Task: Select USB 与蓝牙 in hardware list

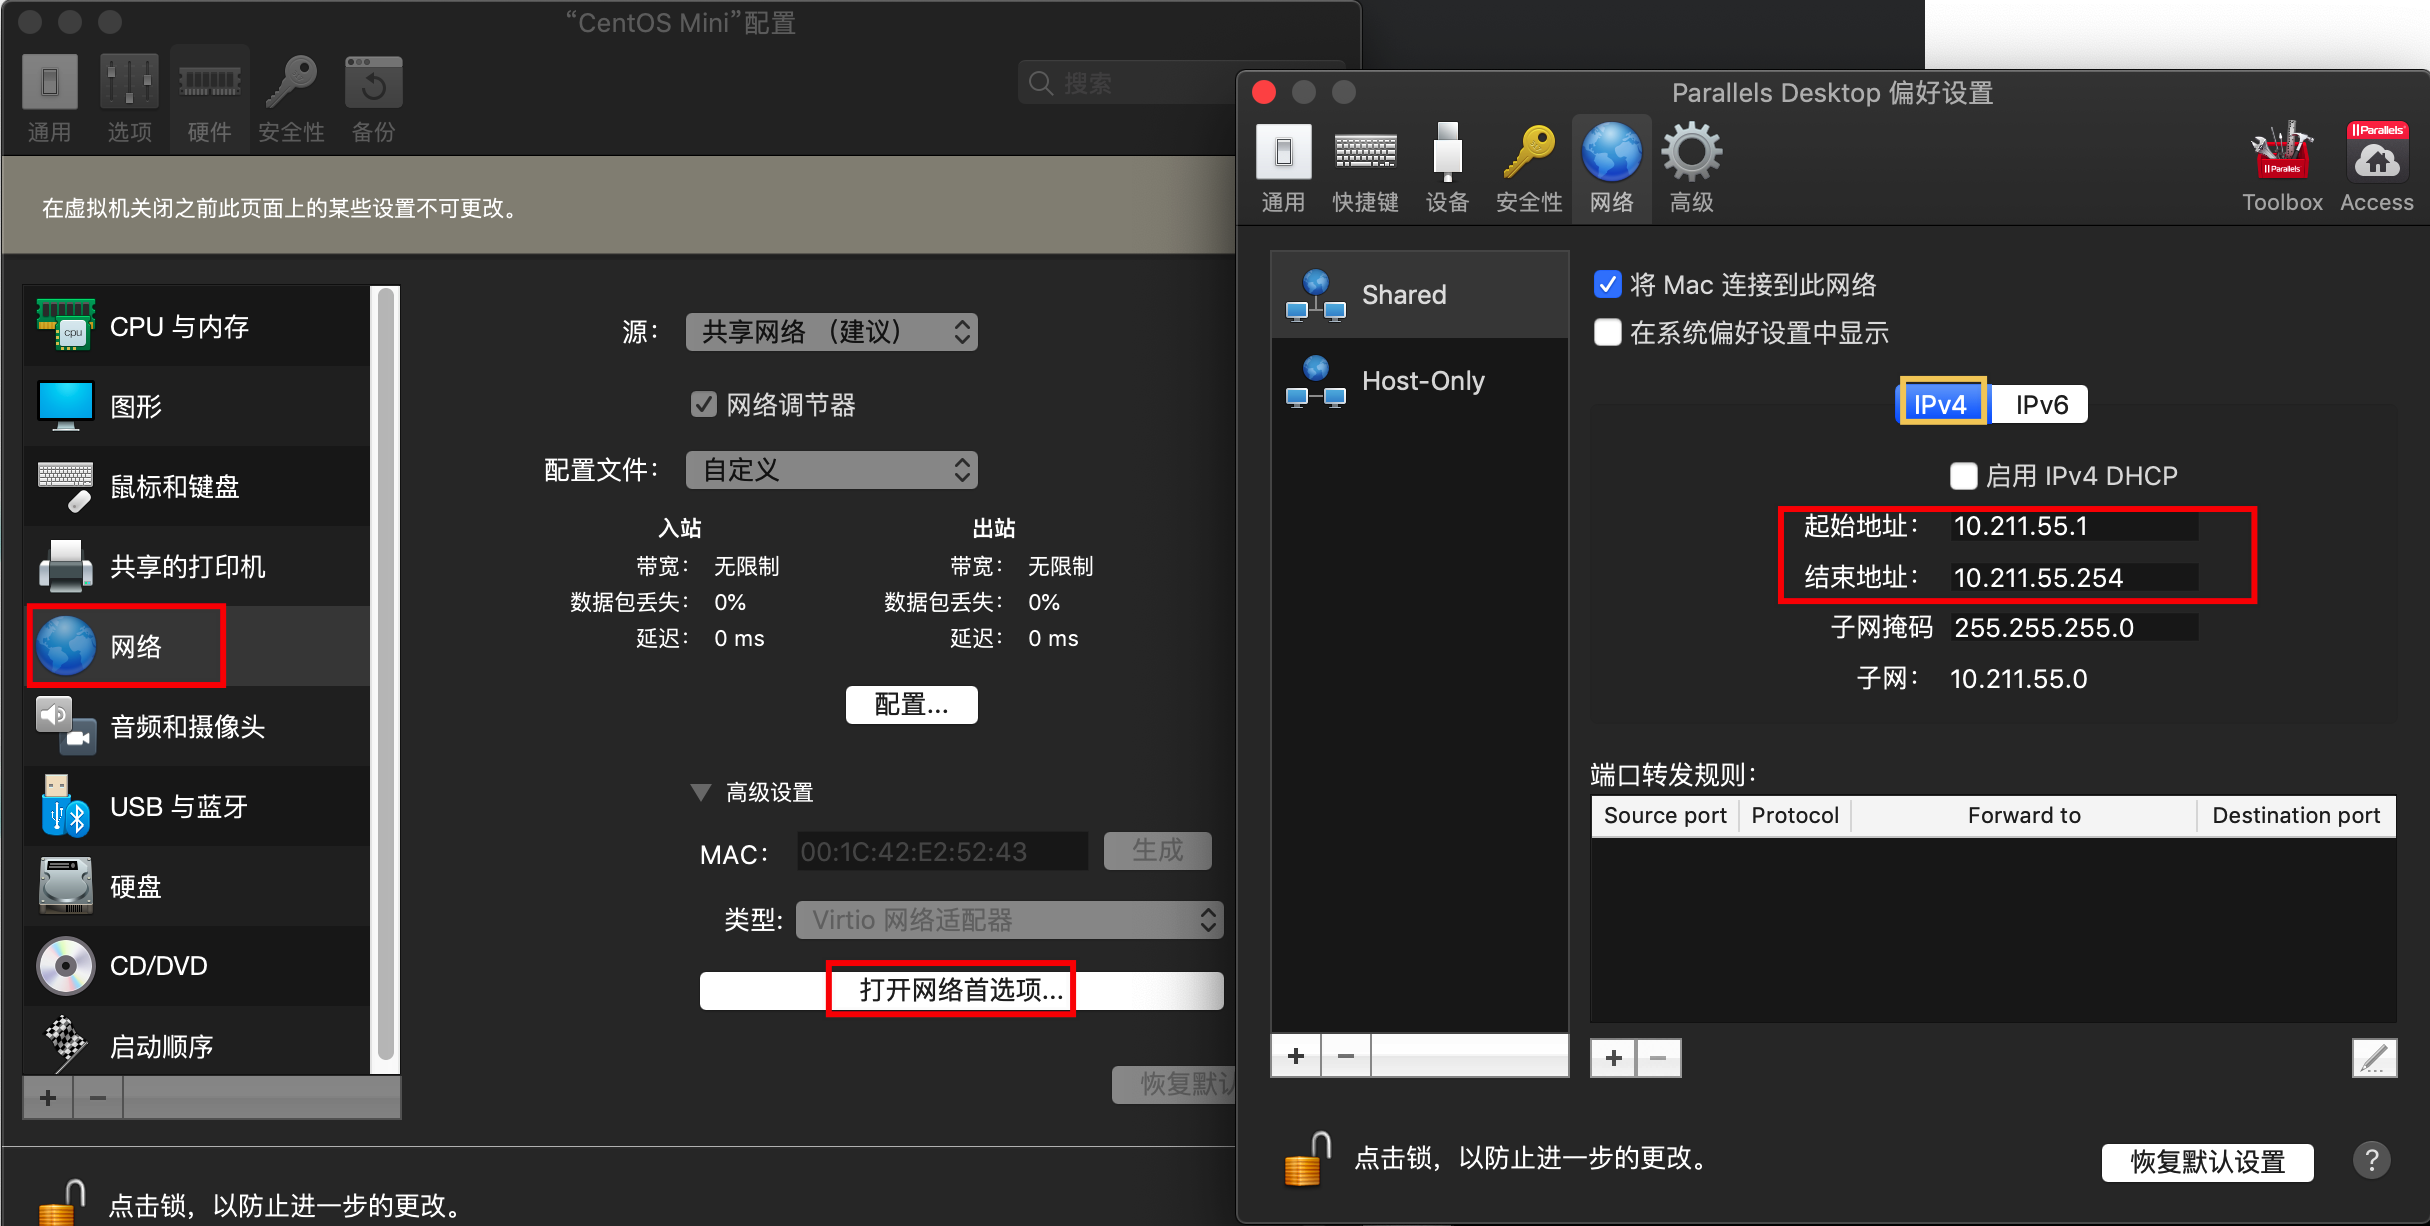Action: pos(197,806)
